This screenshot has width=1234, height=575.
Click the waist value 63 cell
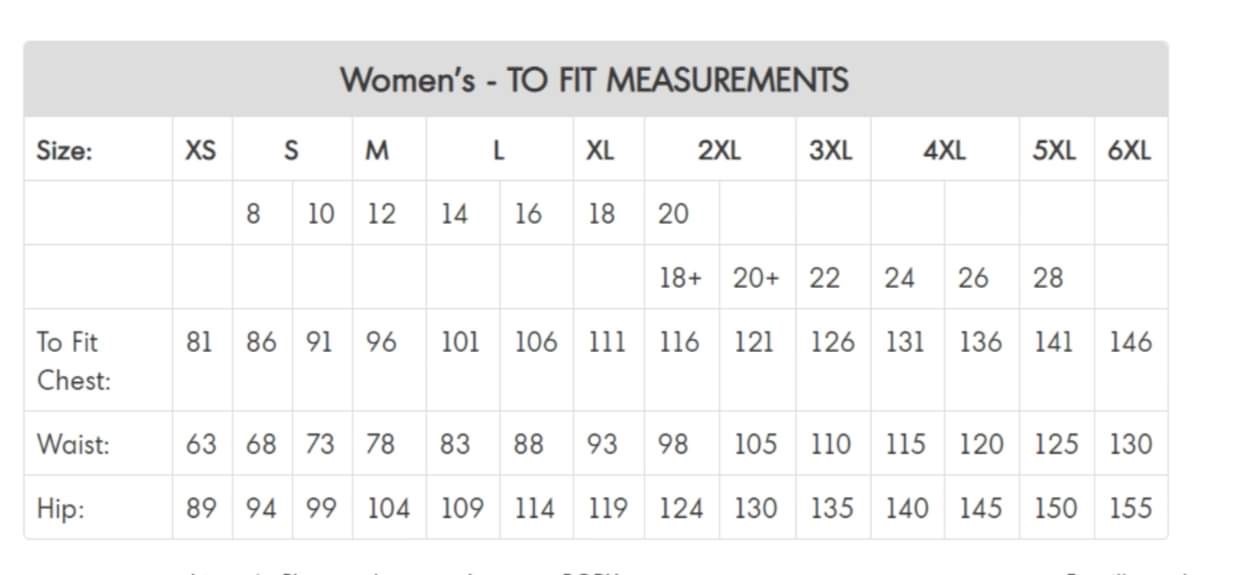click(x=200, y=444)
